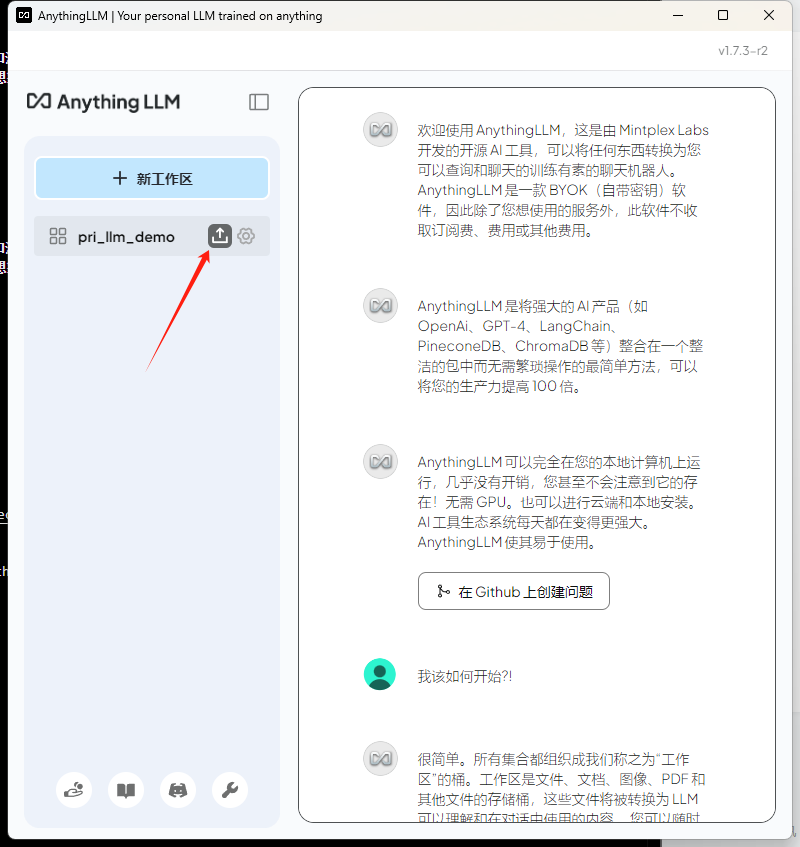Toggle the sidebar collapse icon
The height and width of the screenshot is (847, 800).
coord(259,102)
